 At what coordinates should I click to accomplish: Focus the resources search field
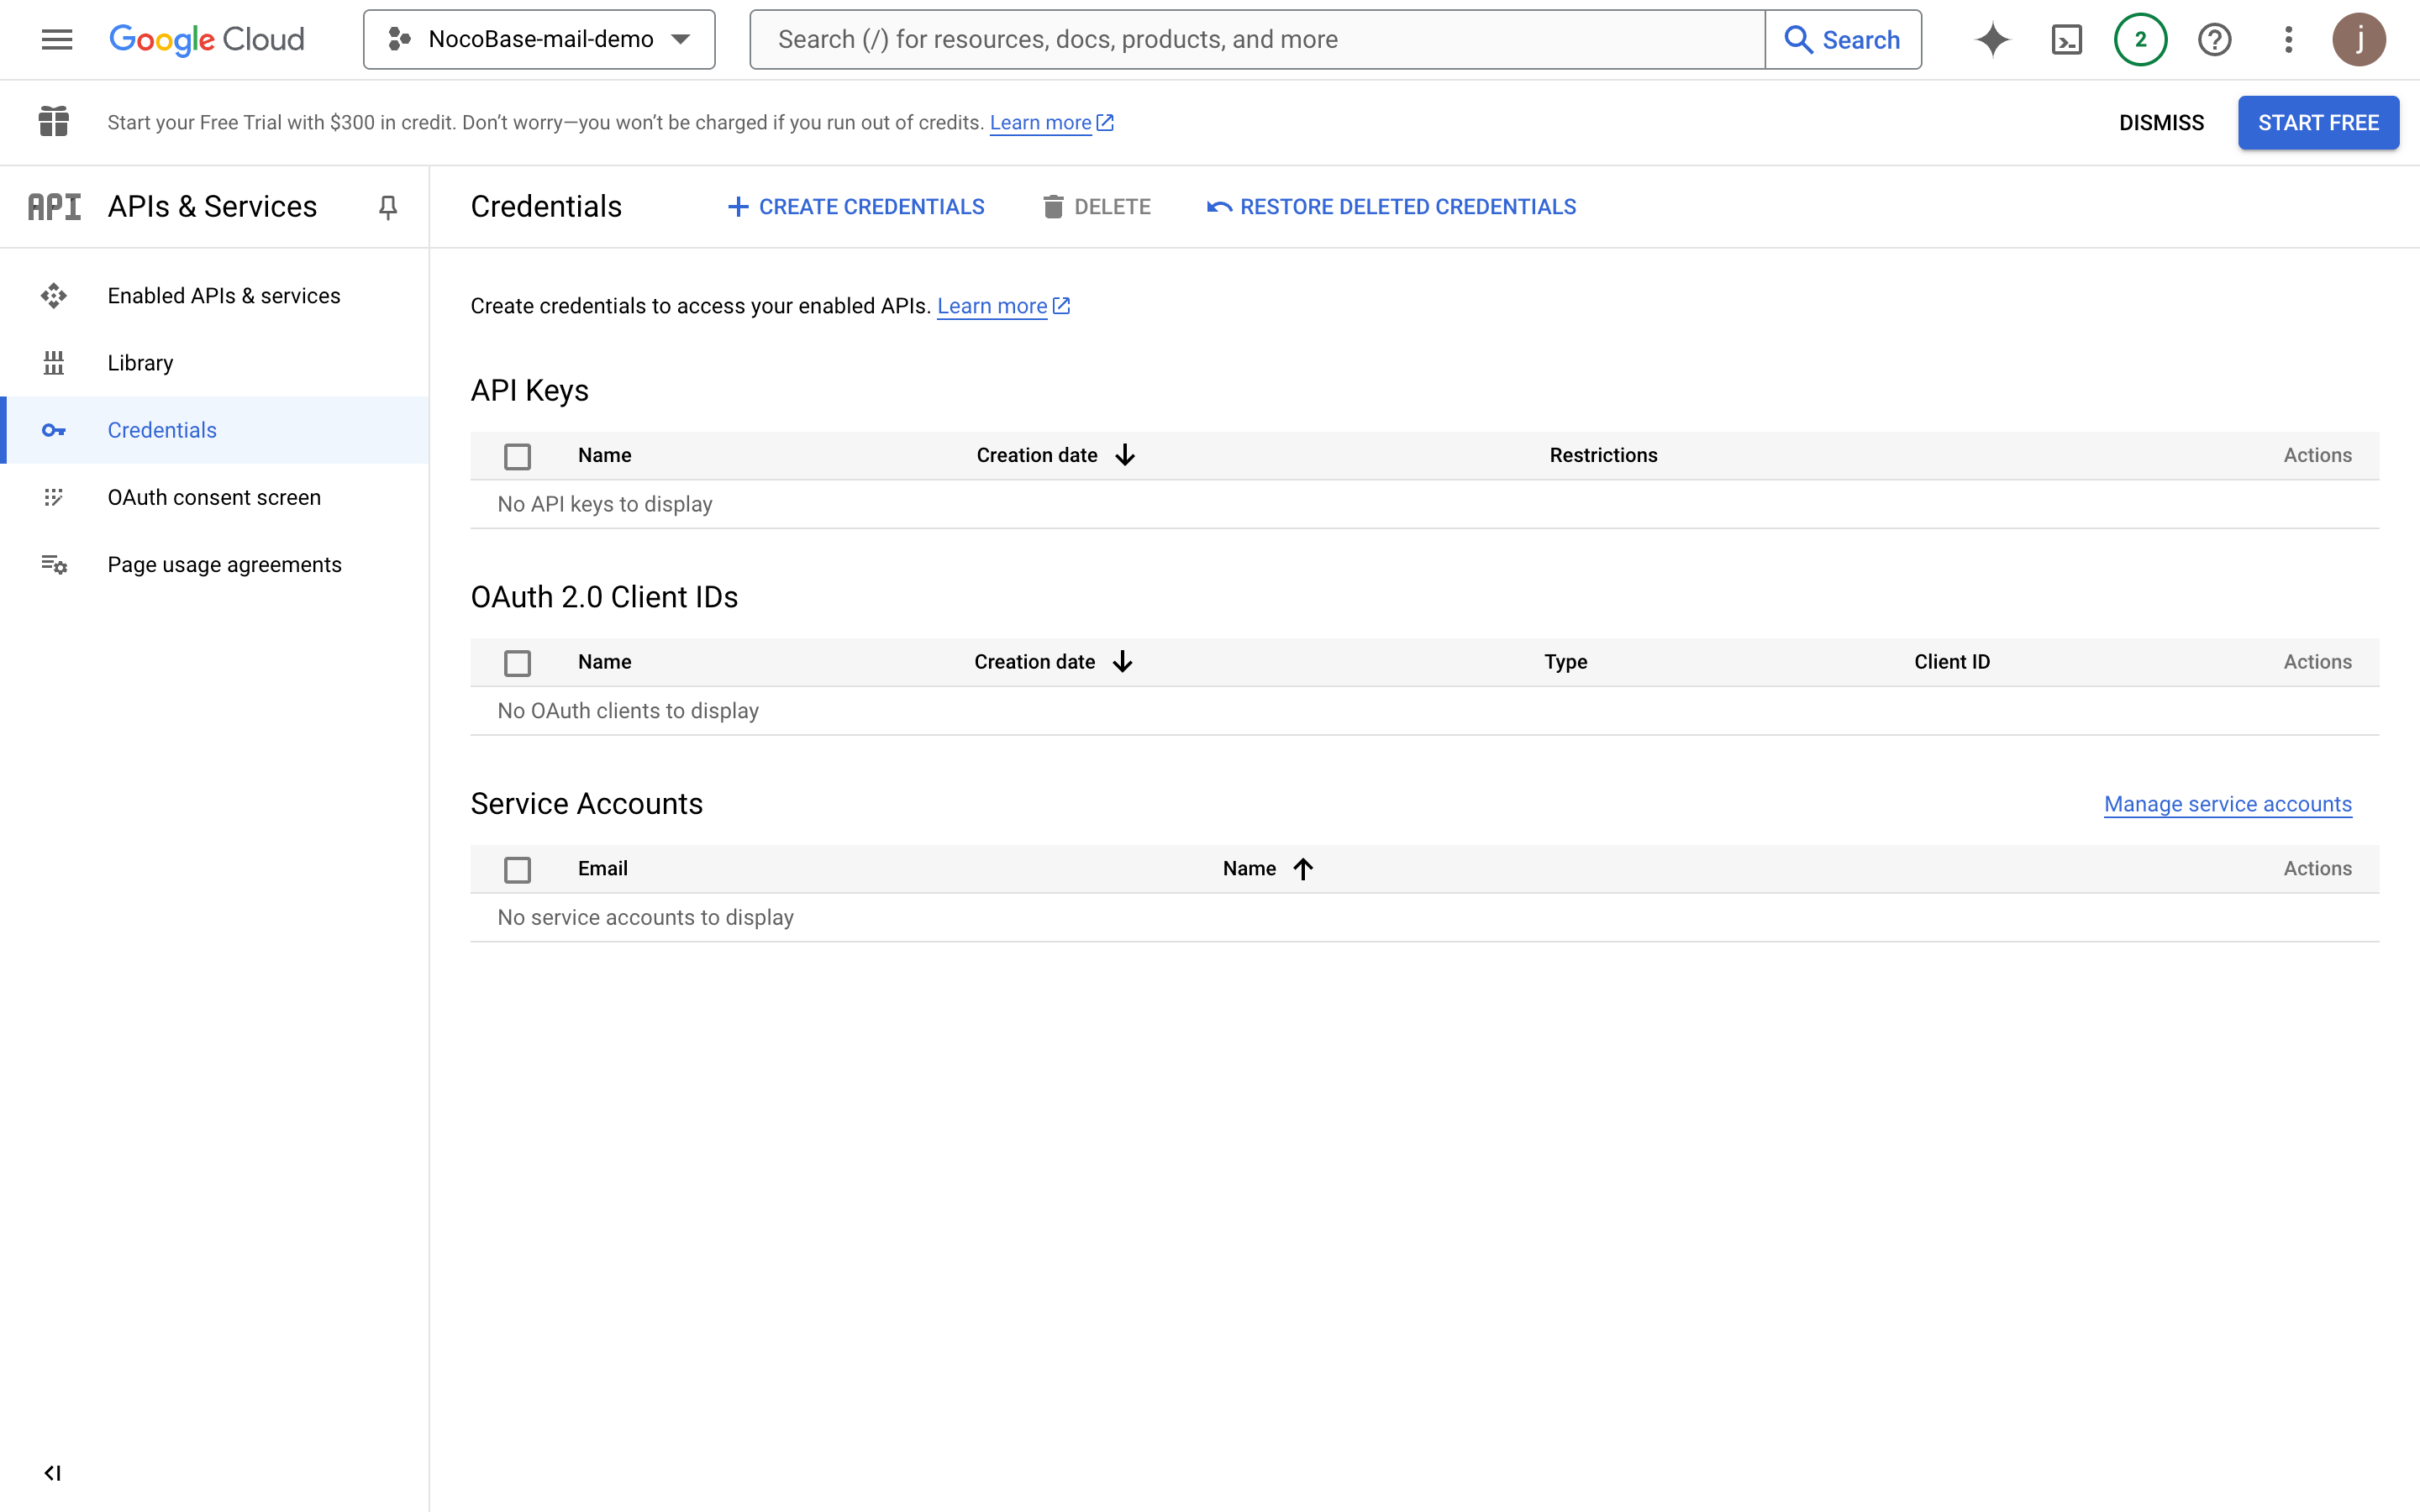(x=1257, y=39)
